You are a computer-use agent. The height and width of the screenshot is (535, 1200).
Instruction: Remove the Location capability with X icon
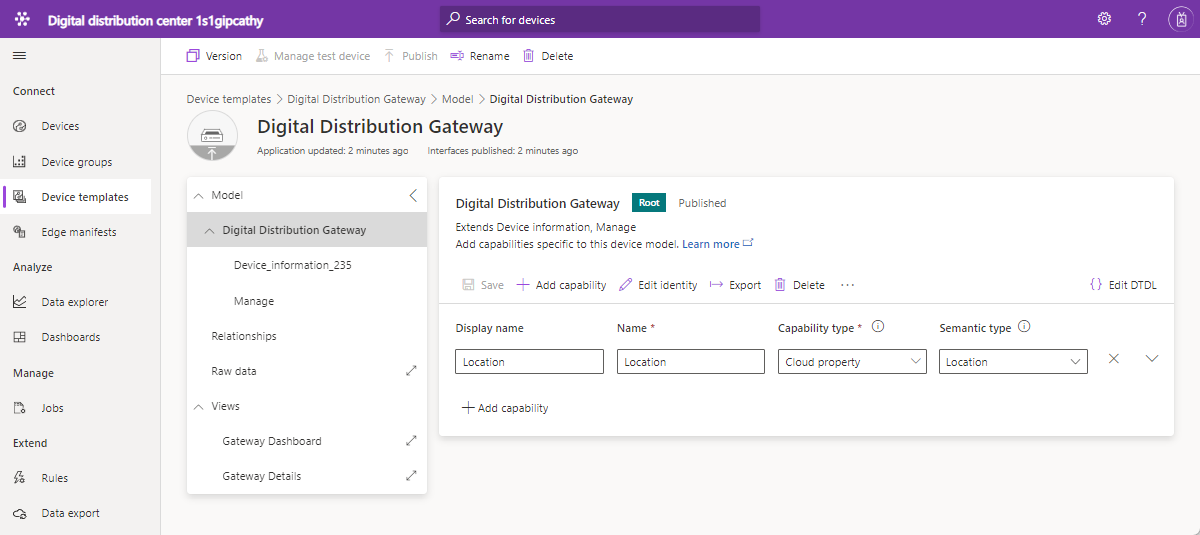coord(1114,358)
